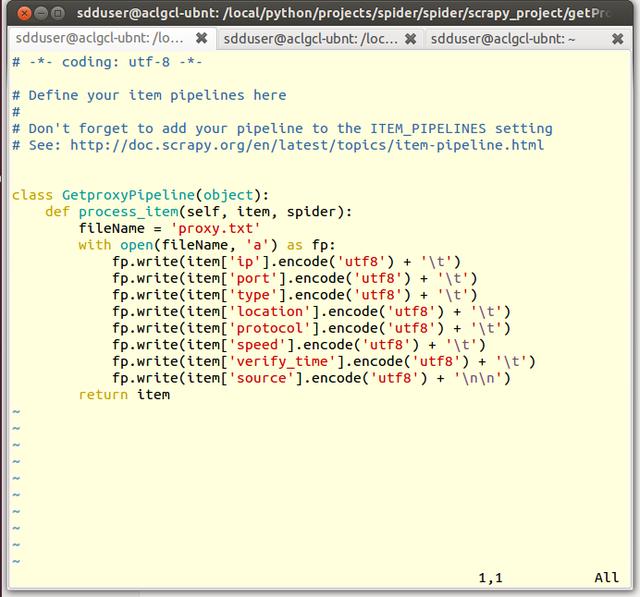
Task: Place cursor on the process_item function name
Action: point(128,212)
